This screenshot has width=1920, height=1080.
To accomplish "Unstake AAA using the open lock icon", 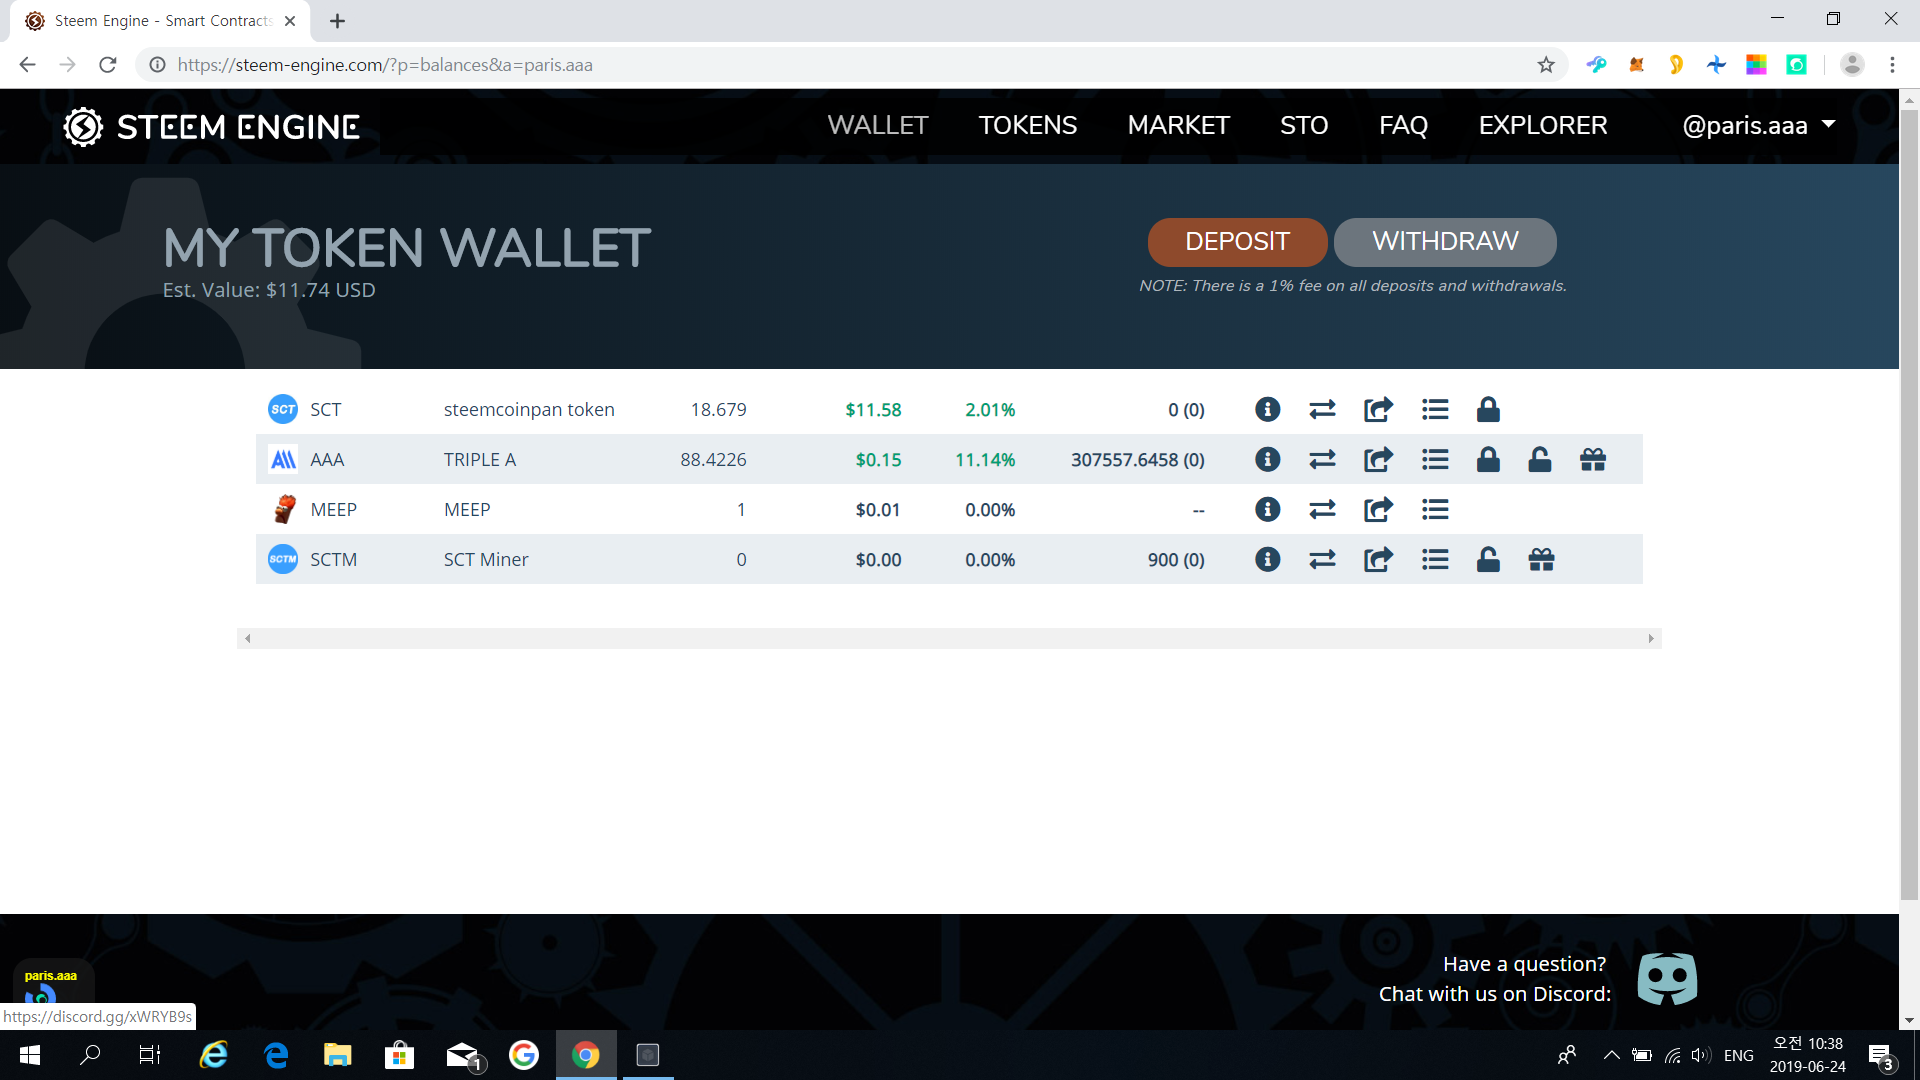I will point(1540,459).
